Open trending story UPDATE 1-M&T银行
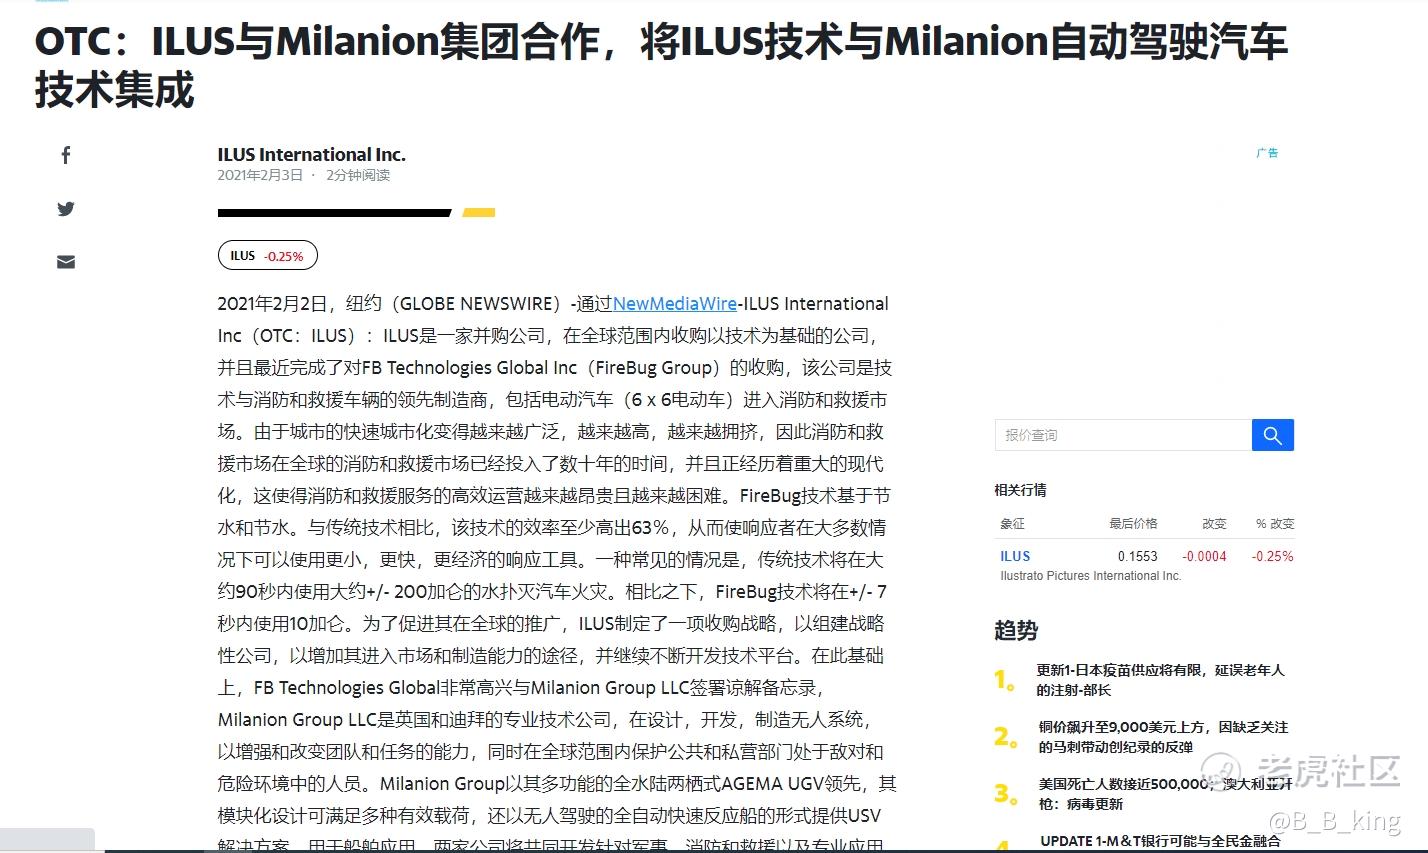Screen dimensions: 1428x853 1160,842
